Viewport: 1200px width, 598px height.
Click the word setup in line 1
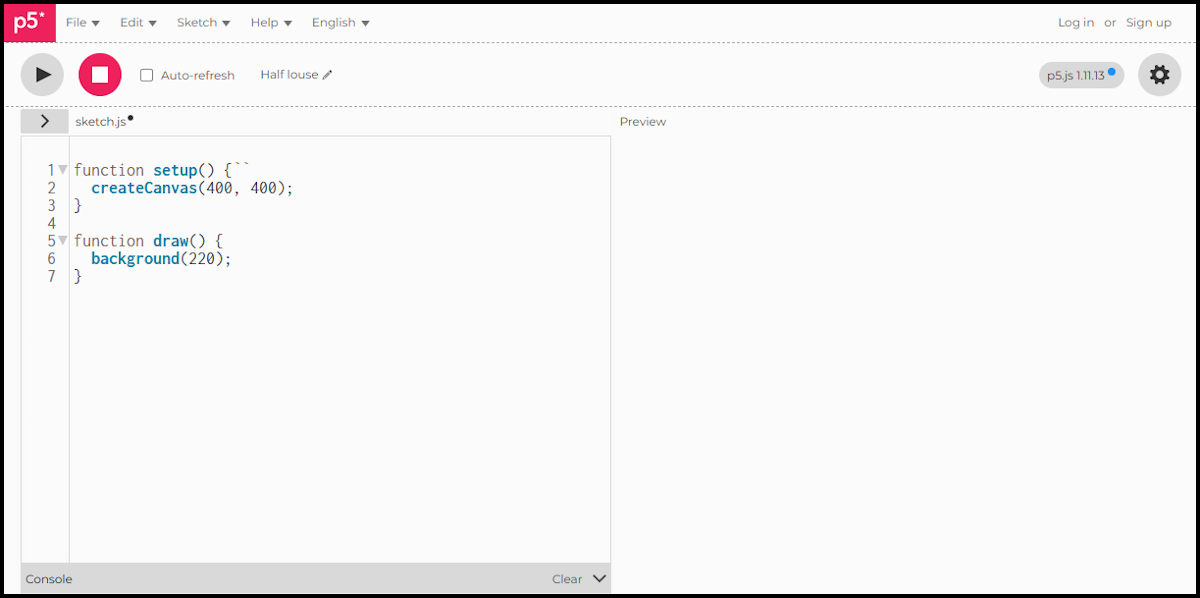point(175,170)
